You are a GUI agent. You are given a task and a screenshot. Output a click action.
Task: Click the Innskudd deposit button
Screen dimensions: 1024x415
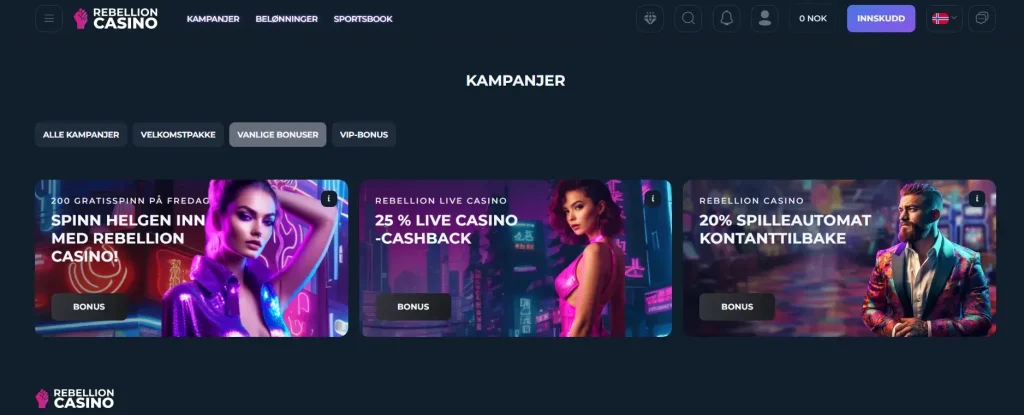881,18
